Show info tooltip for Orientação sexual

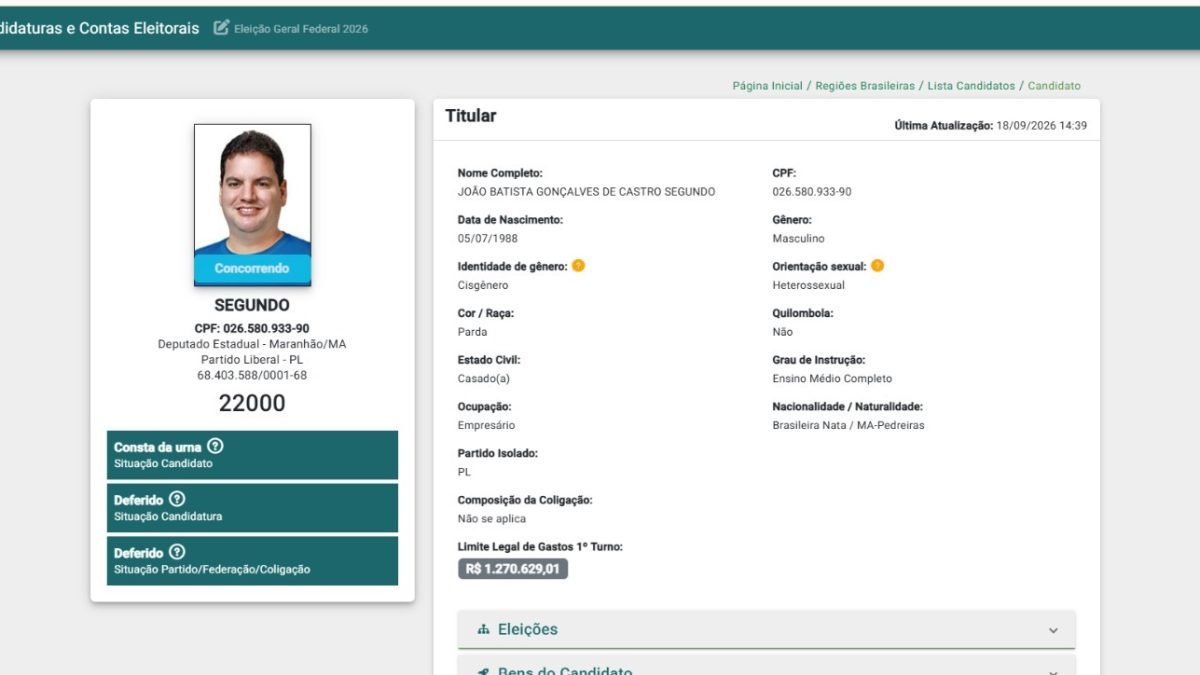877,266
